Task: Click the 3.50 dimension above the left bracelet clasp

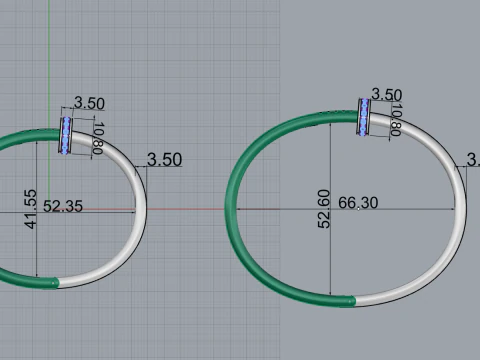Action: click(89, 103)
